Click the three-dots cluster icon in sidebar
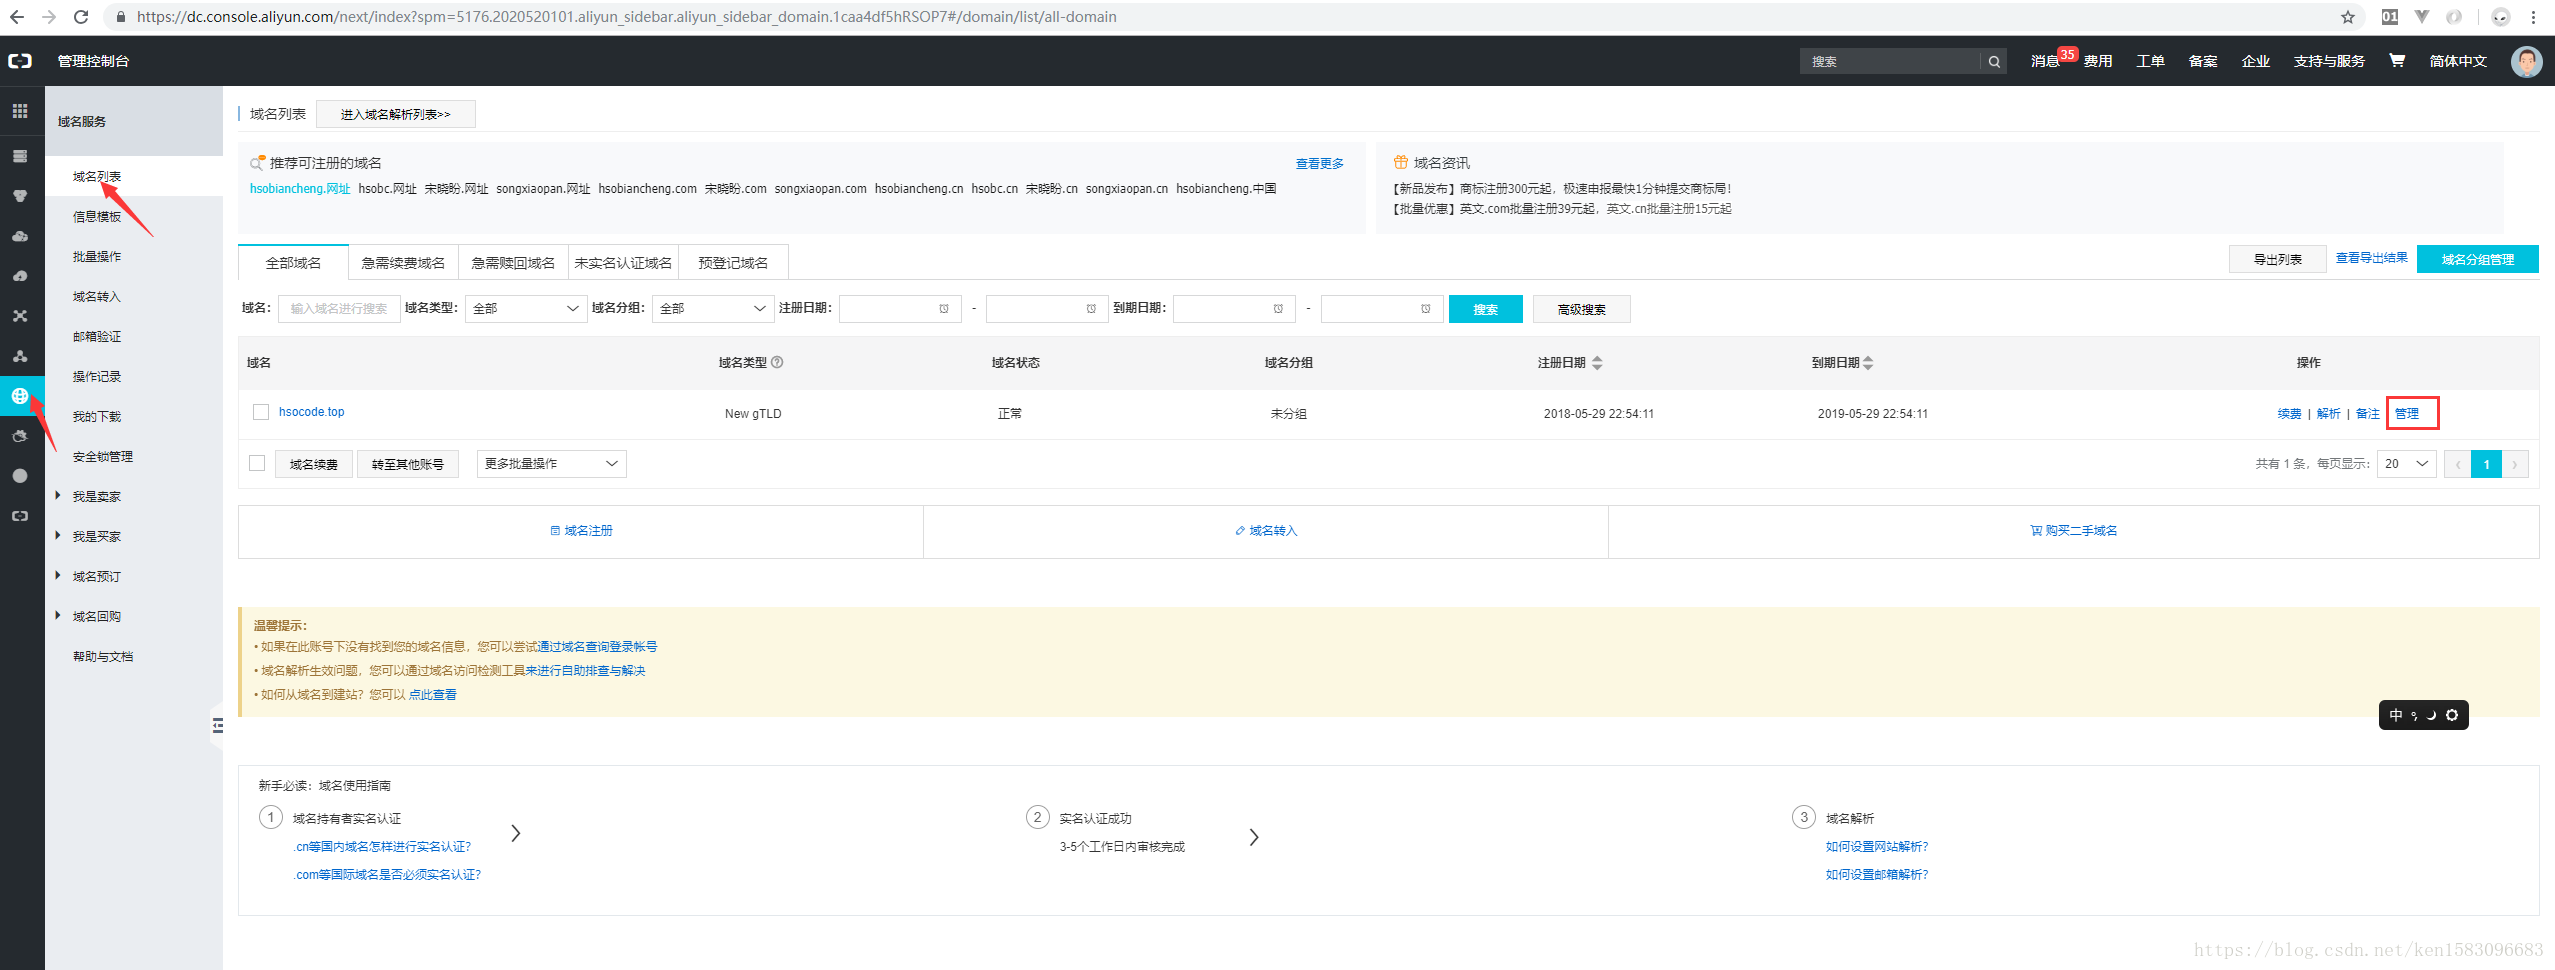Viewport: 2555px width, 970px height. click(20, 356)
